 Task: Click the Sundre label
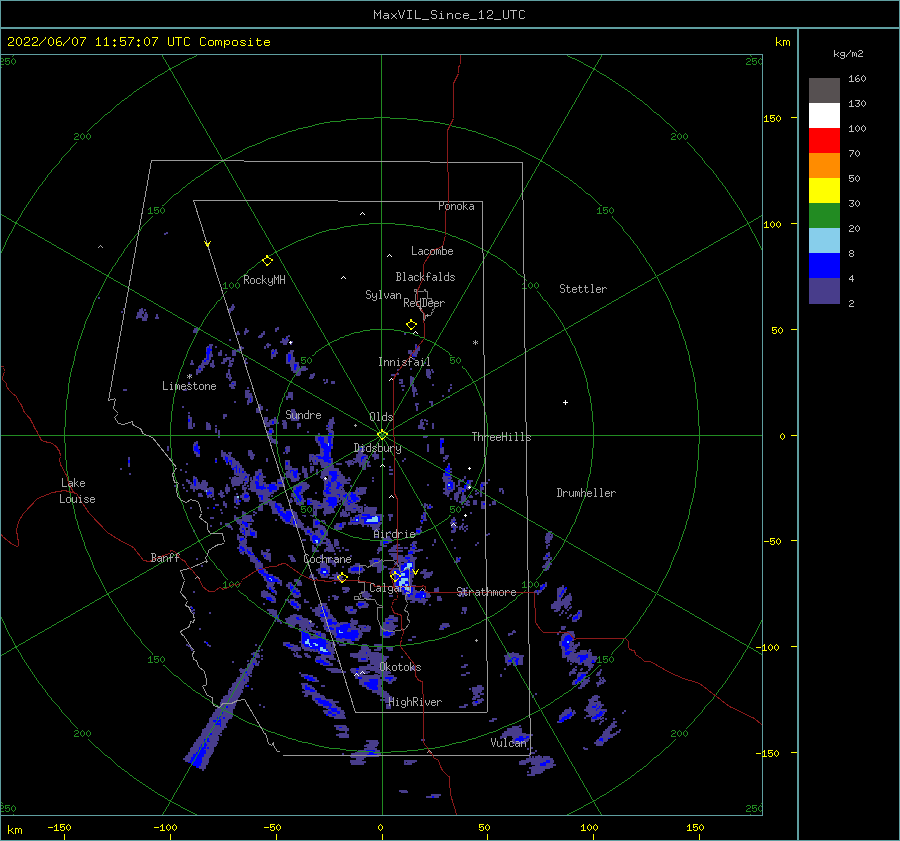[304, 415]
